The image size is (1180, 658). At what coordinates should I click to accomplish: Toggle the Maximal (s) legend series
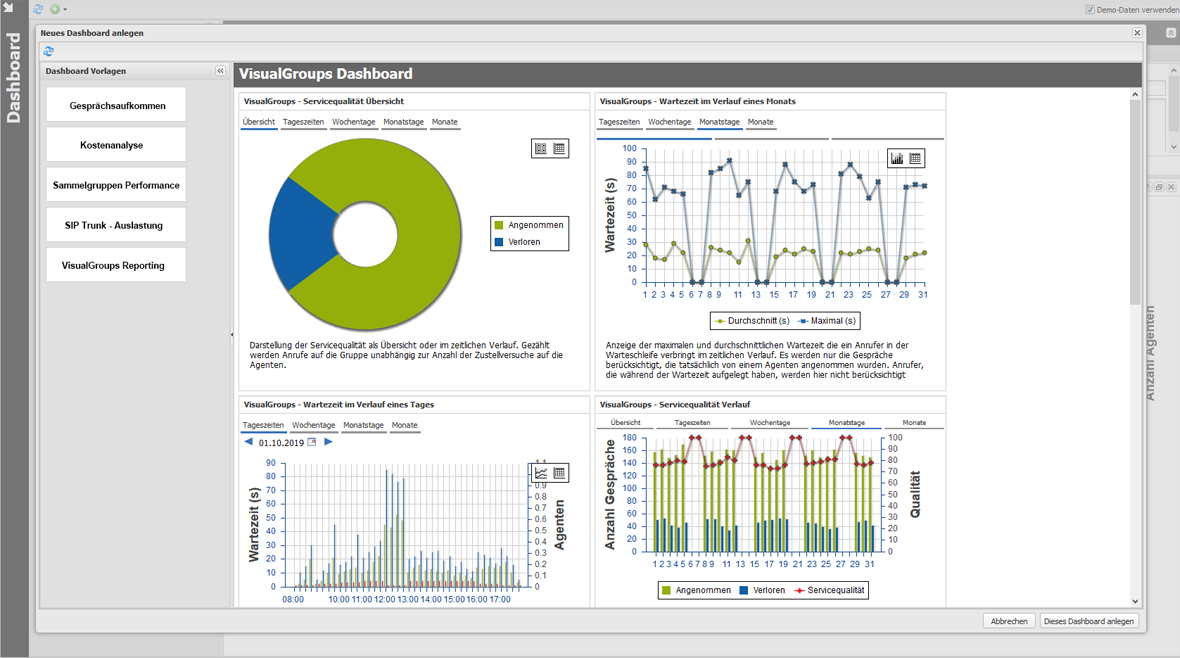coord(826,321)
